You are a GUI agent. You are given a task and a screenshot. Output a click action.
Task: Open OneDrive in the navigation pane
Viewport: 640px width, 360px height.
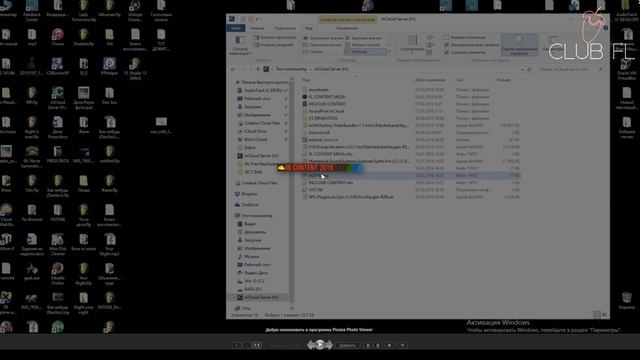(250, 205)
